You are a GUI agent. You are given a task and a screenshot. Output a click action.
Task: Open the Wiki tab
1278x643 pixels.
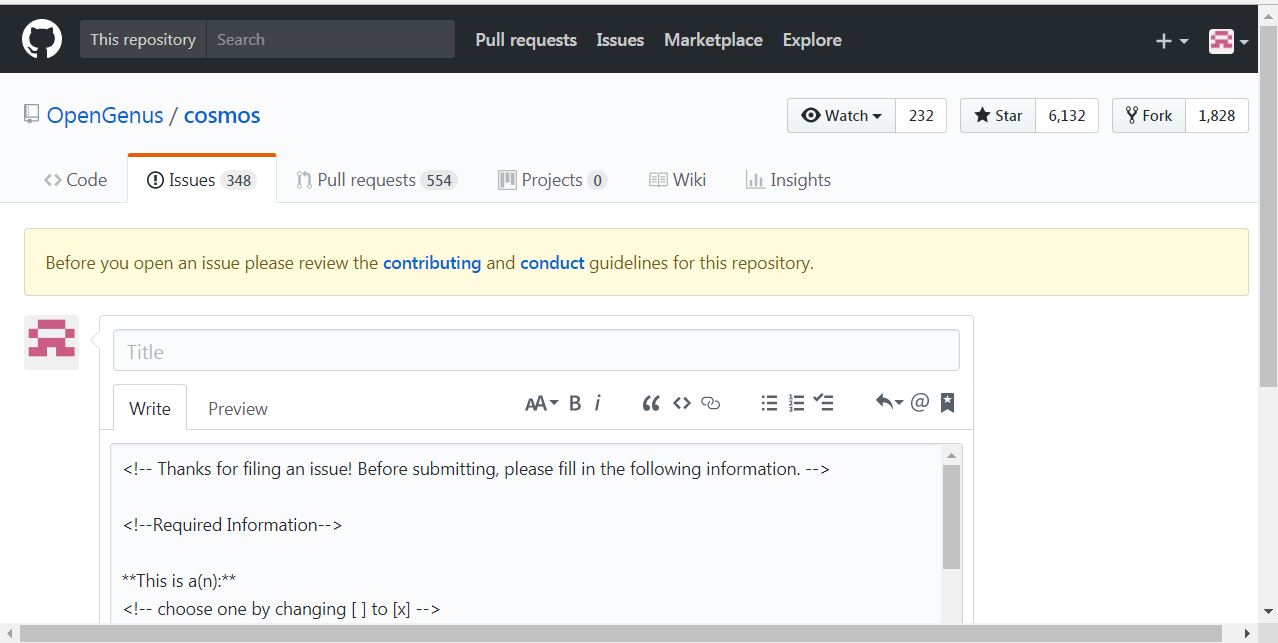point(678,180)
